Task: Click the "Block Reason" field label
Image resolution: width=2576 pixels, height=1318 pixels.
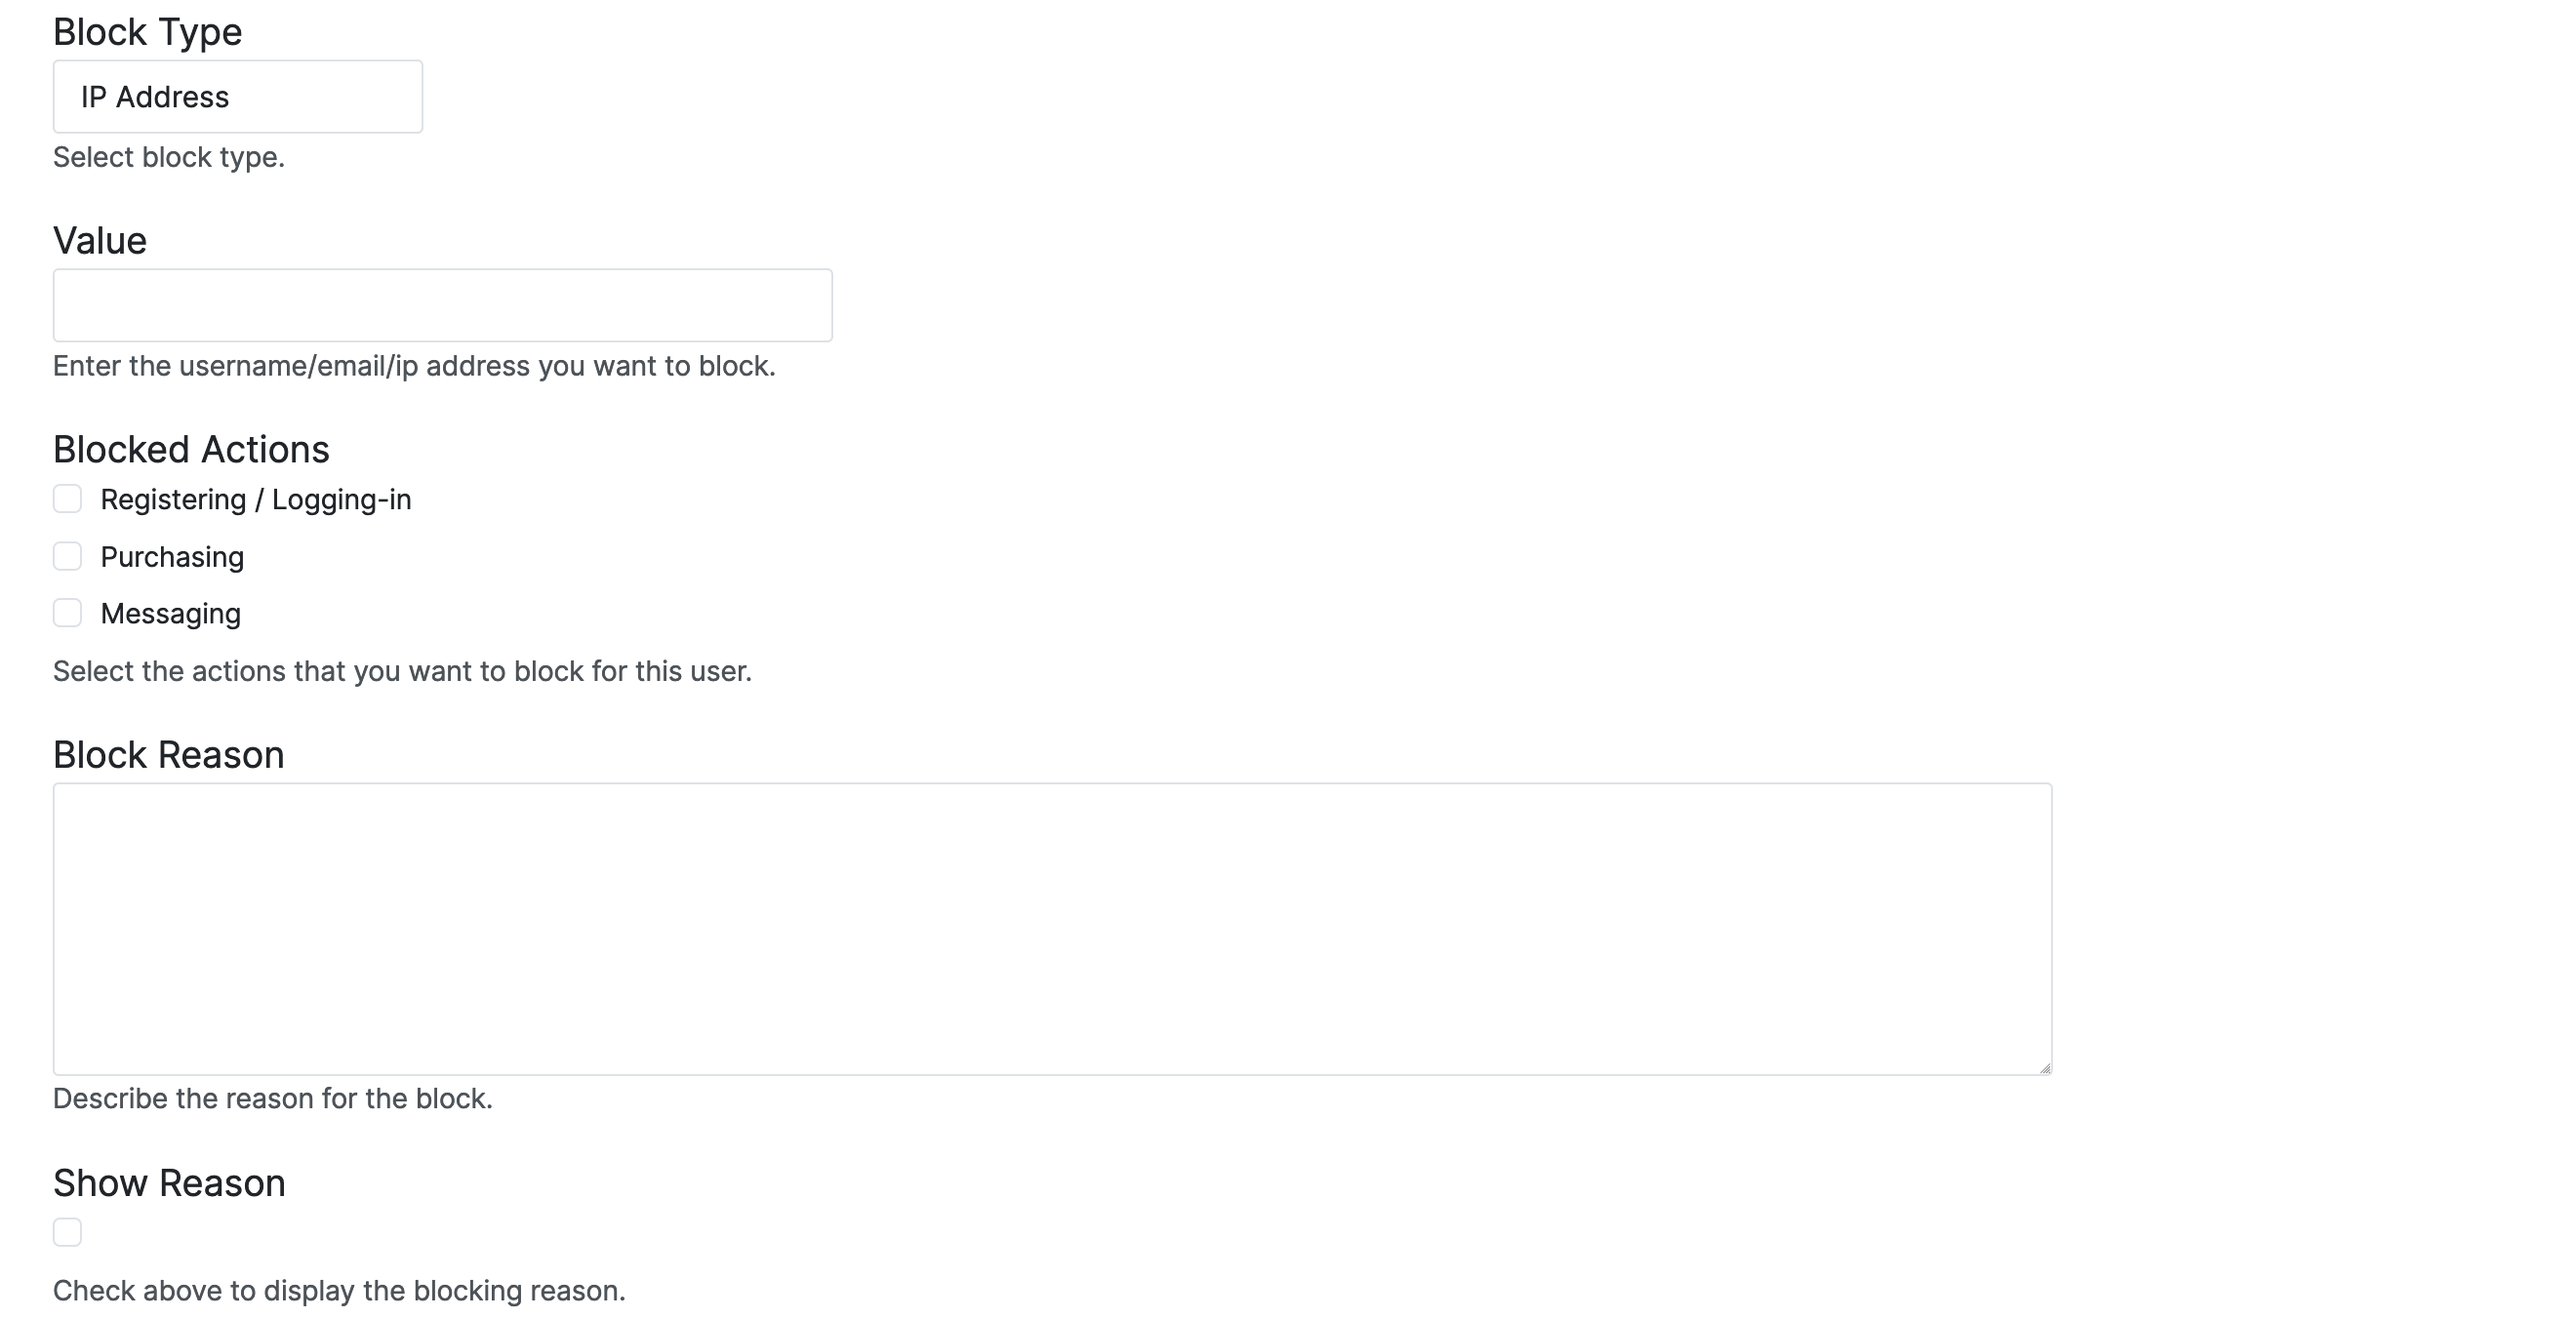Action: click(168, 755)
